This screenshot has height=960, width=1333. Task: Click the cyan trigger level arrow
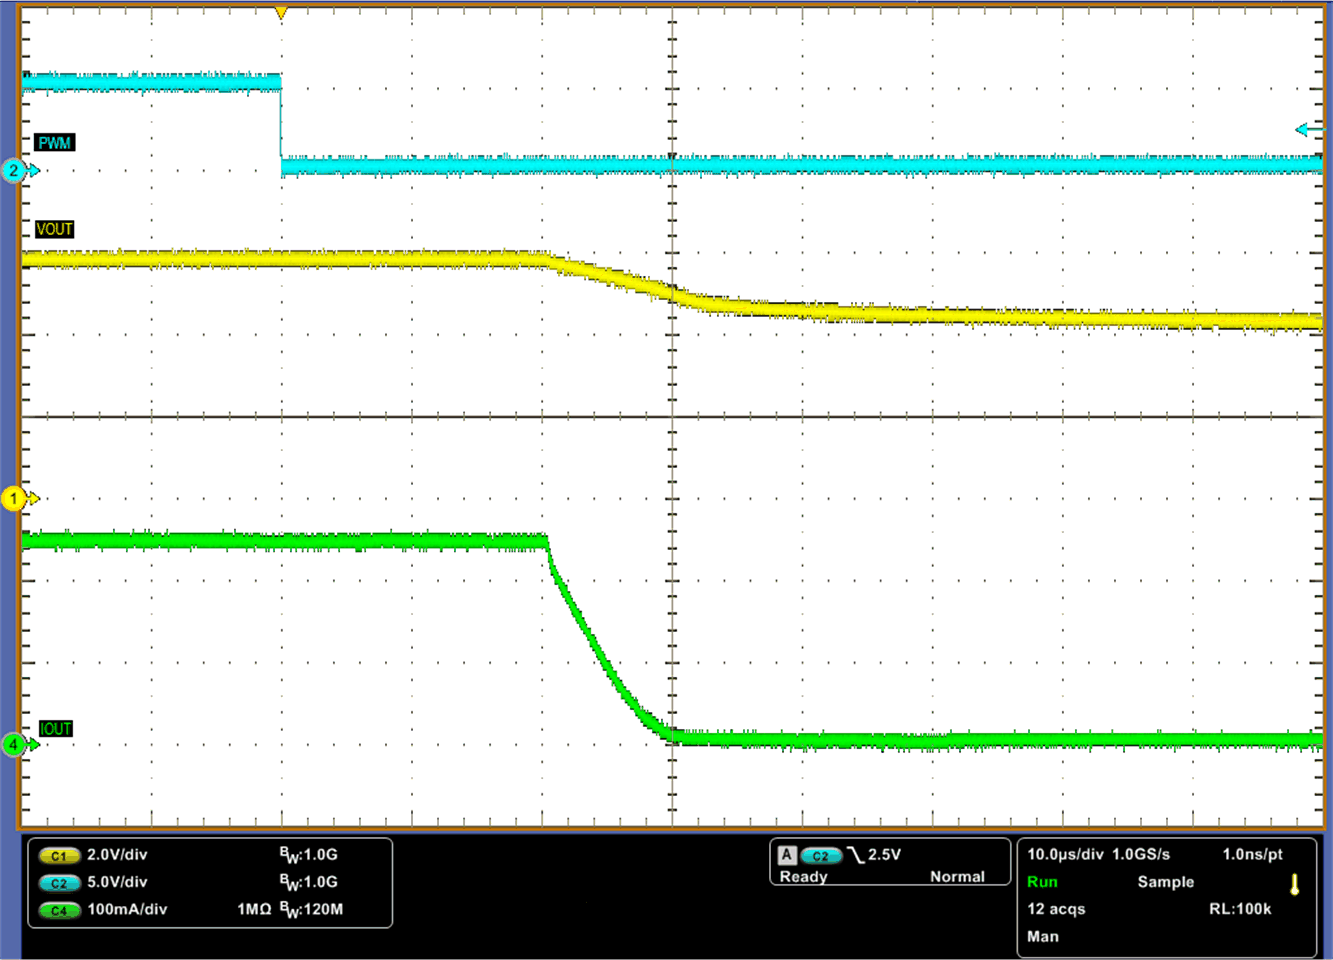1308,130
